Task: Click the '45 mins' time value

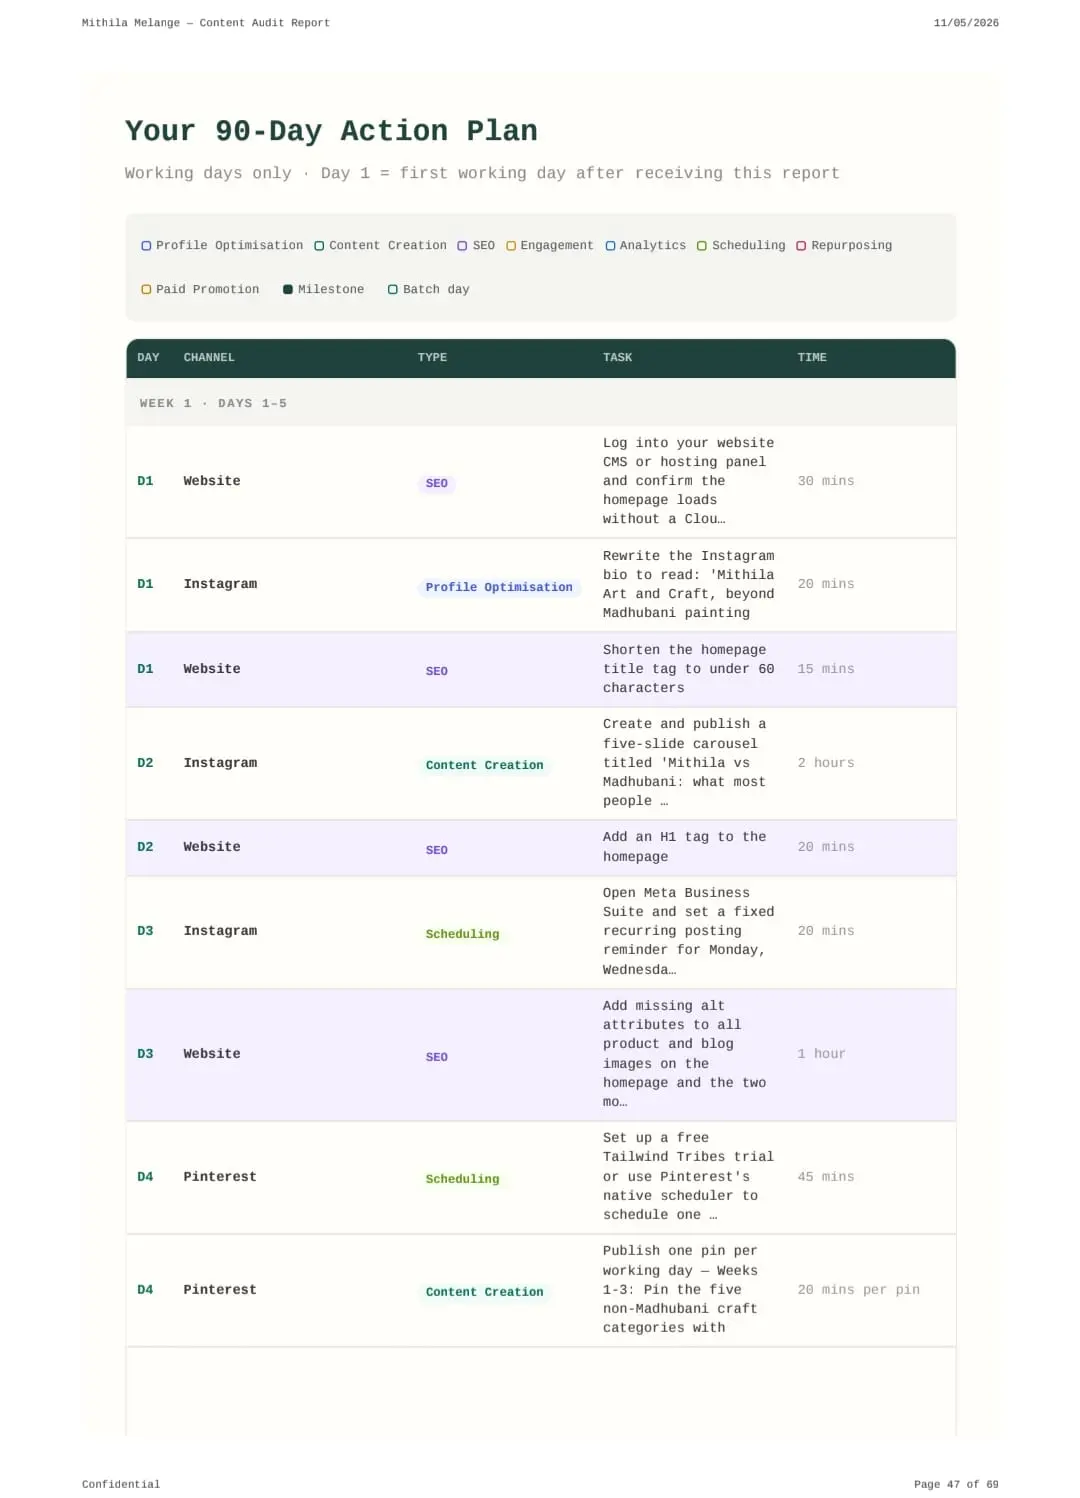Action: pyautogui.click(x=826, y=1178)
